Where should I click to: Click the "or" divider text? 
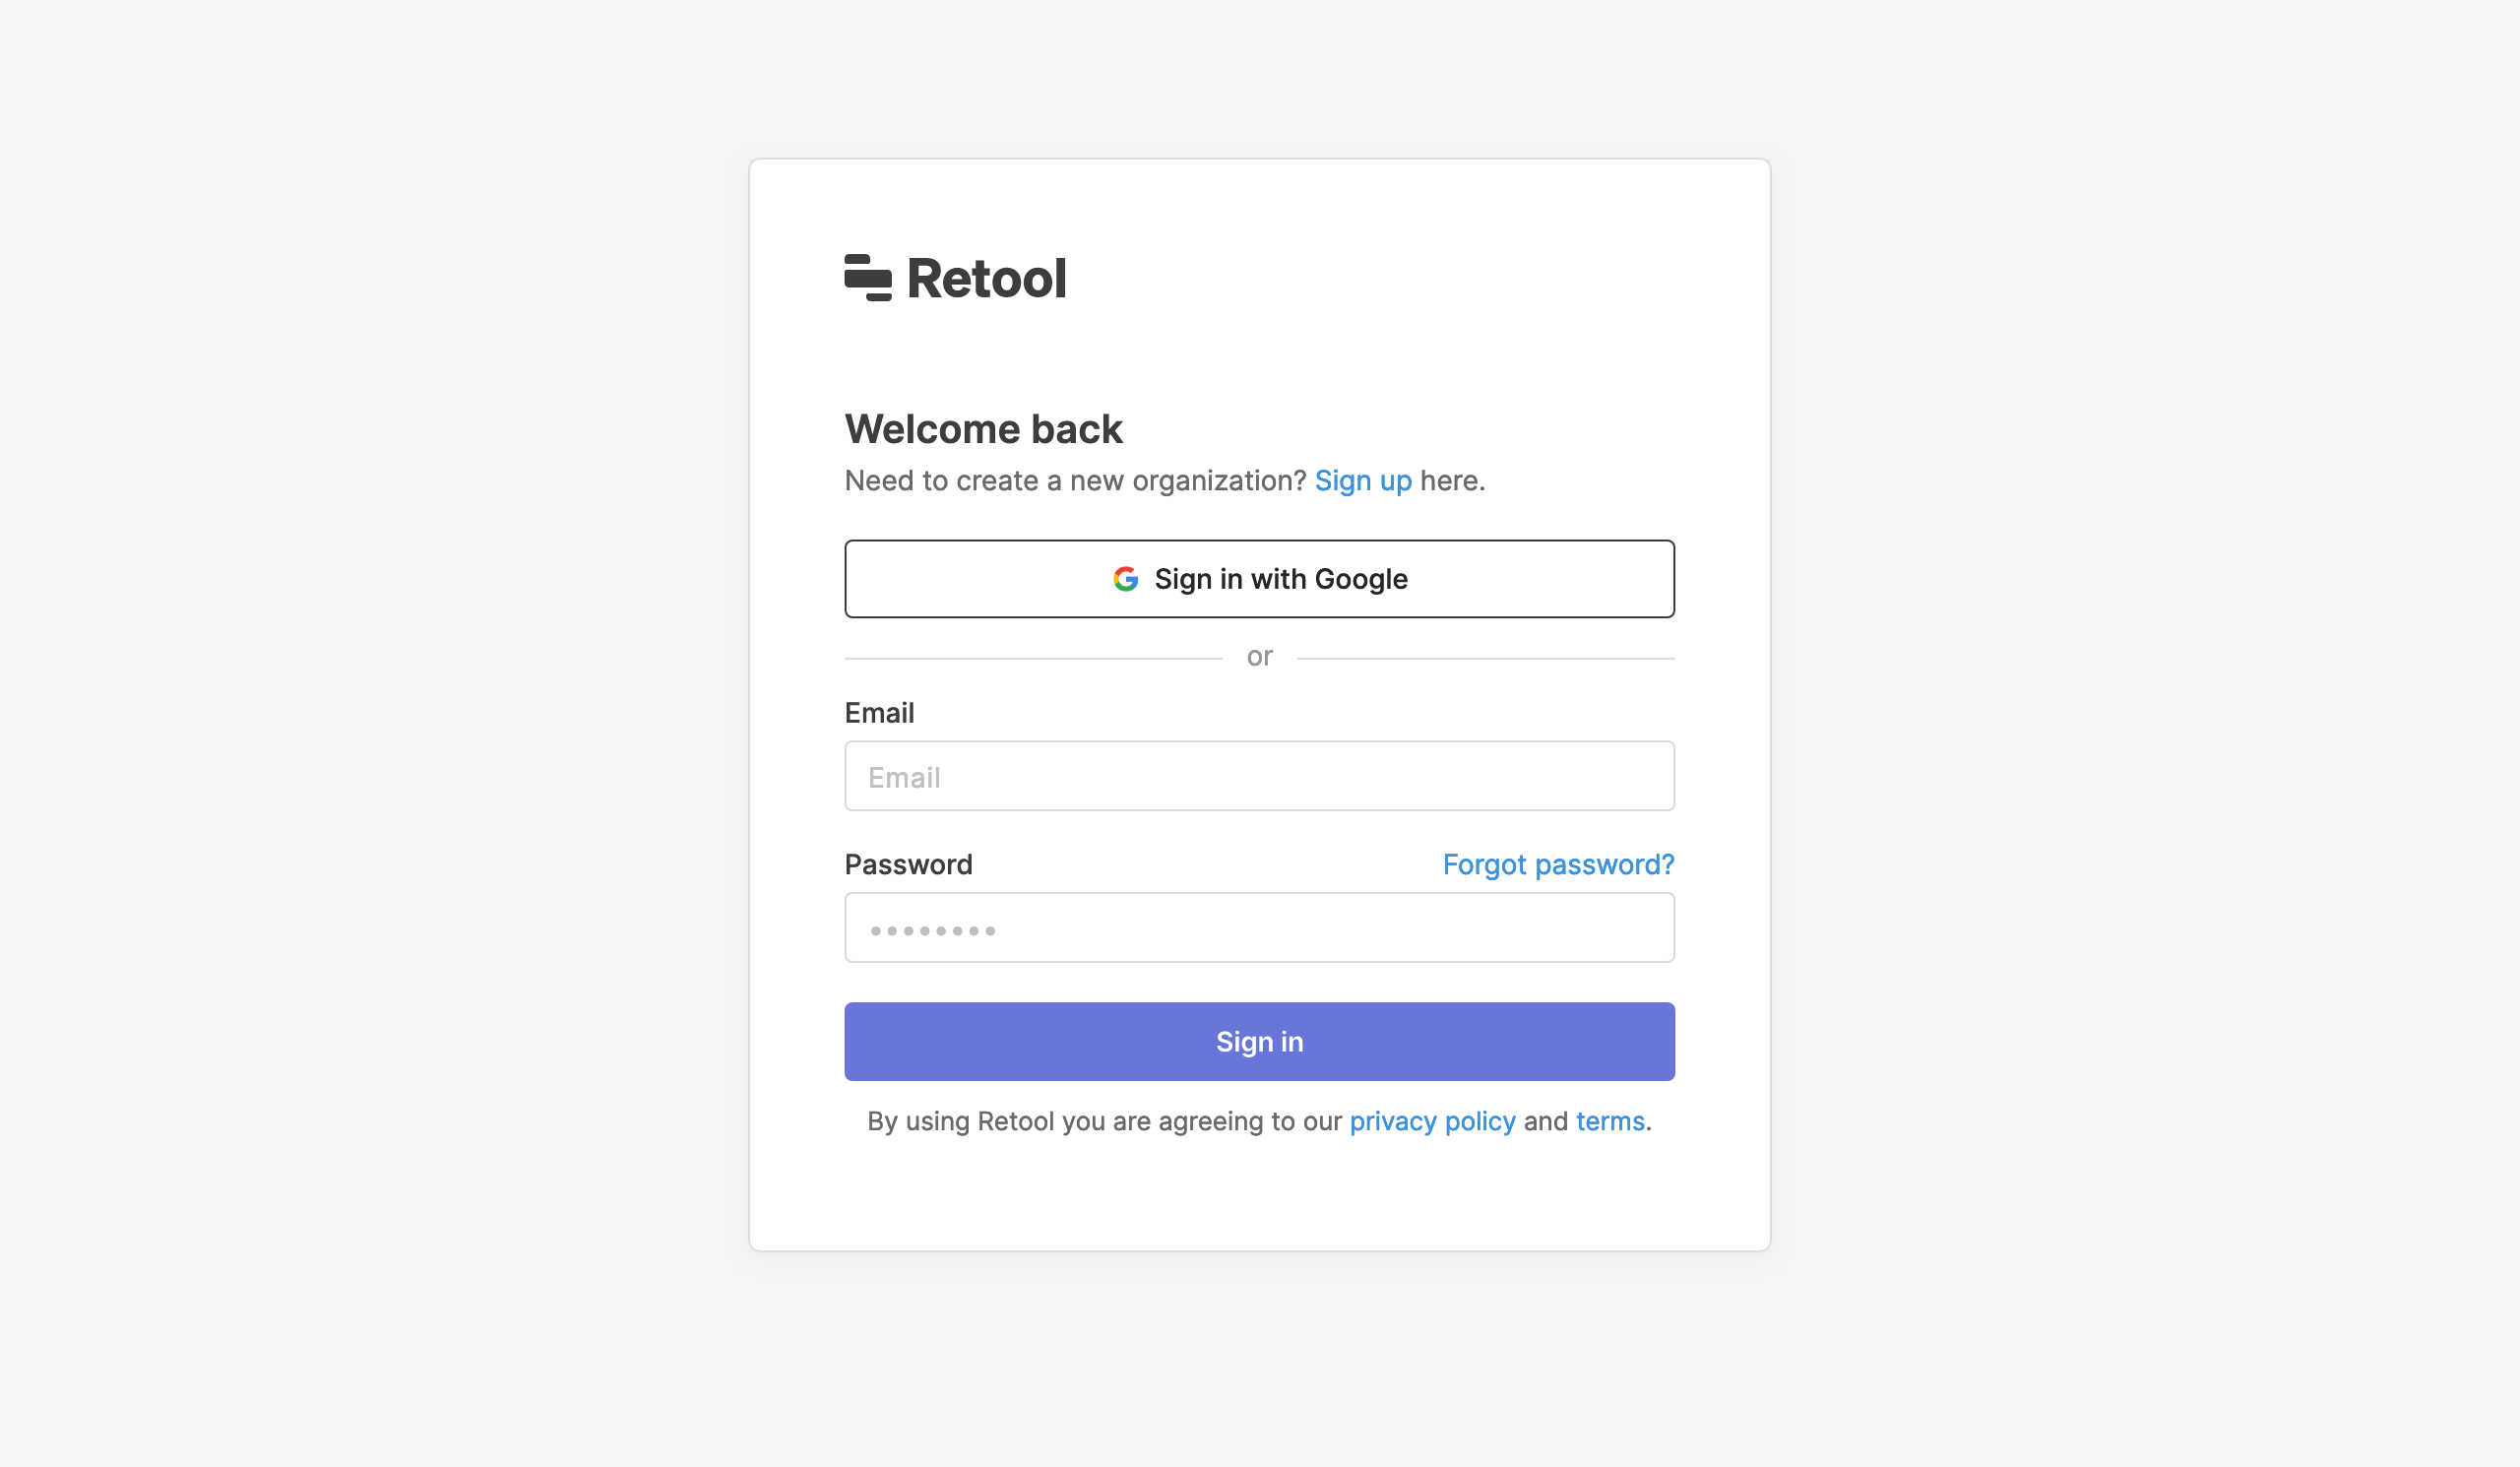point(1259,657)
